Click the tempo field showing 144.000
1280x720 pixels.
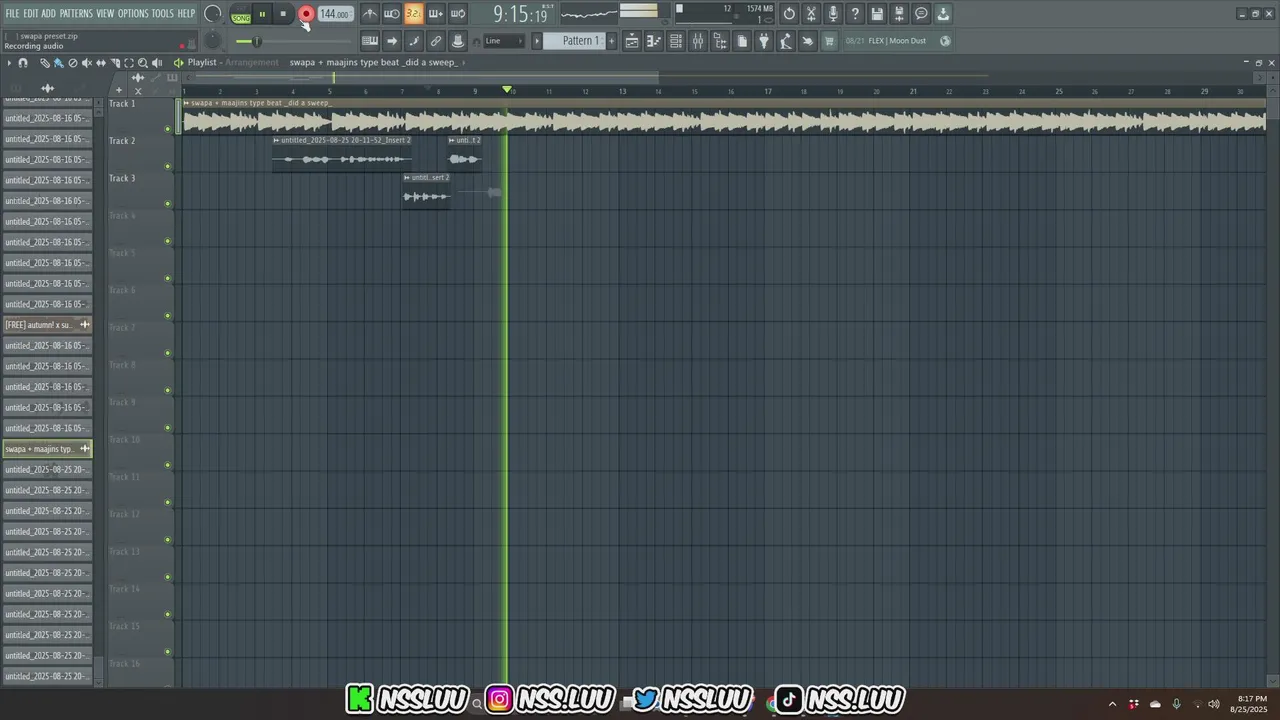(335, 14)
